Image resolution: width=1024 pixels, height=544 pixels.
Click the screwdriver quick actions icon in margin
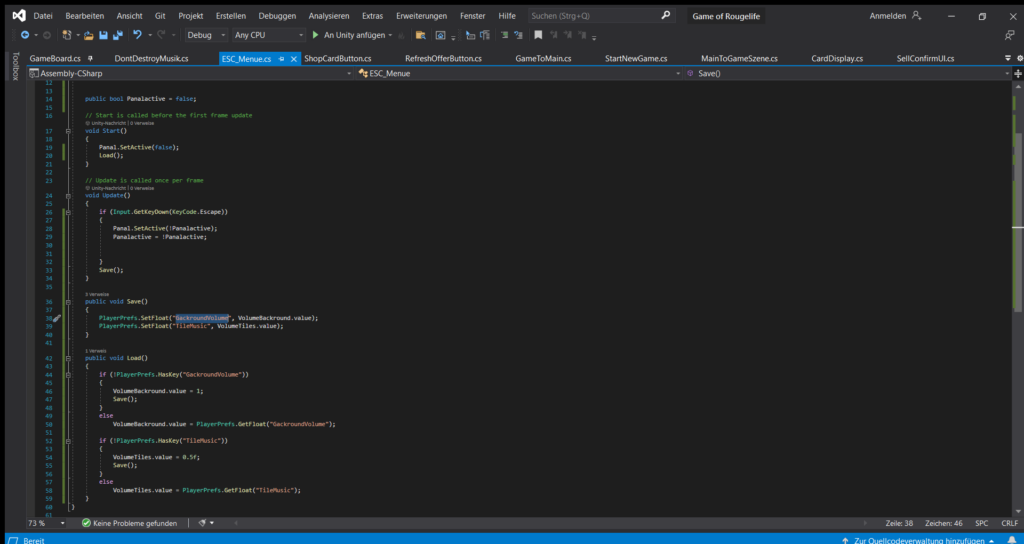(57, 318)
